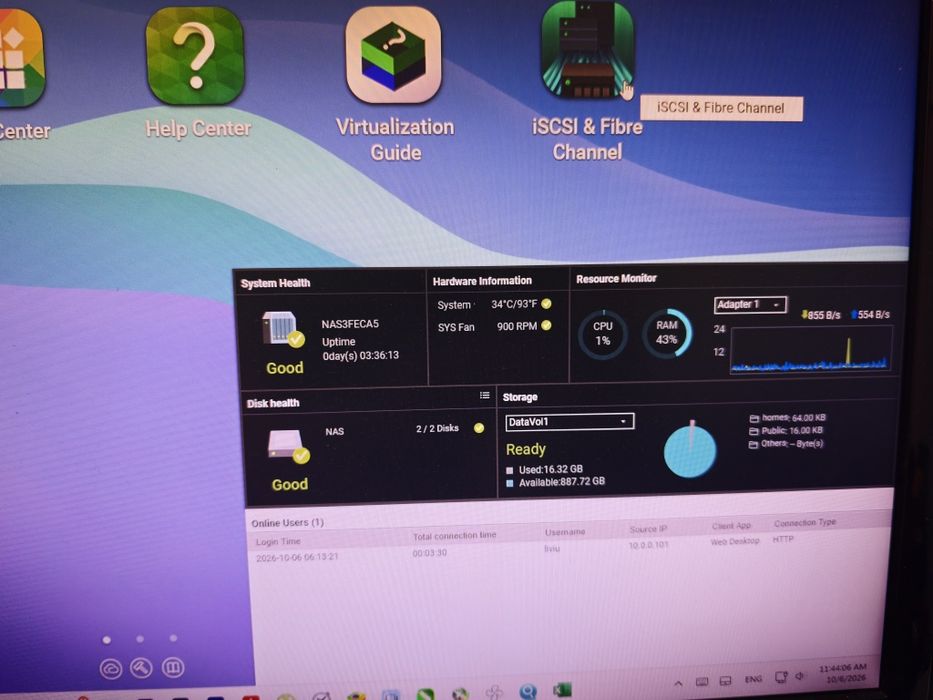
Task: Click the volume icon in system tray
Action: click(x=799, y=677)
